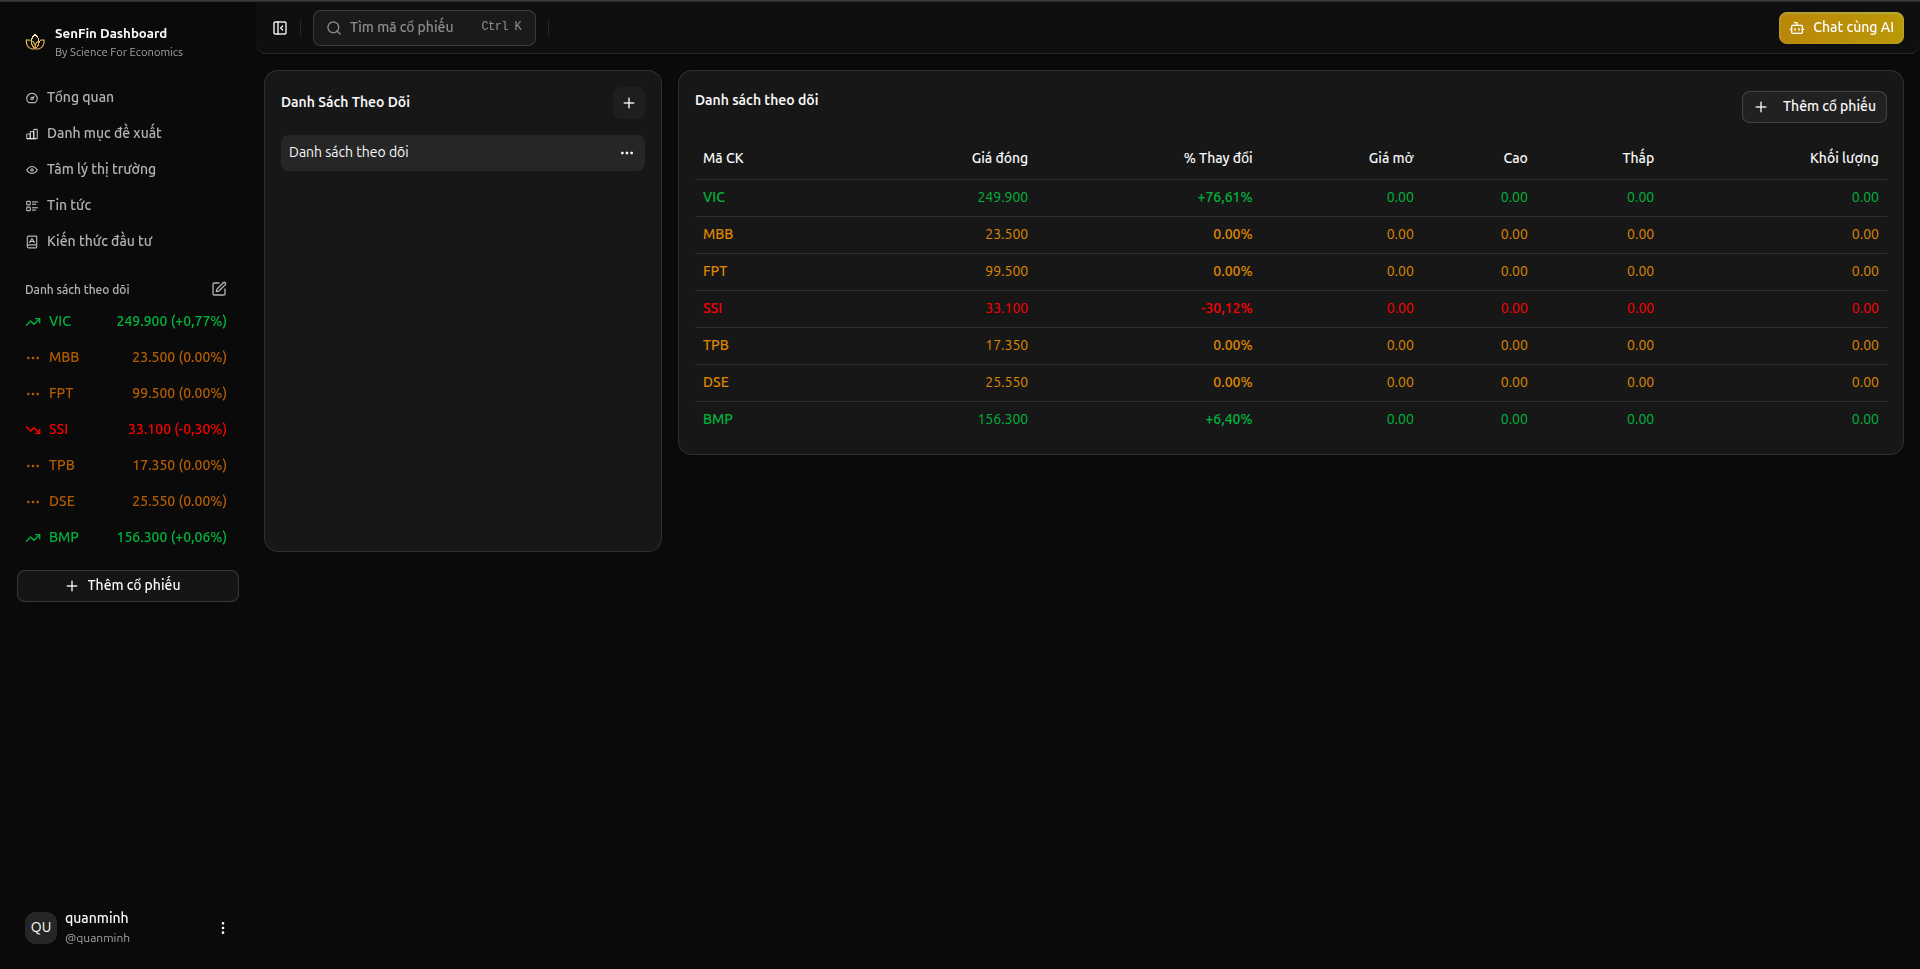Click the Tin tức news icon
This screenshot has width=1920, height=969.
(x=32, y=206)
